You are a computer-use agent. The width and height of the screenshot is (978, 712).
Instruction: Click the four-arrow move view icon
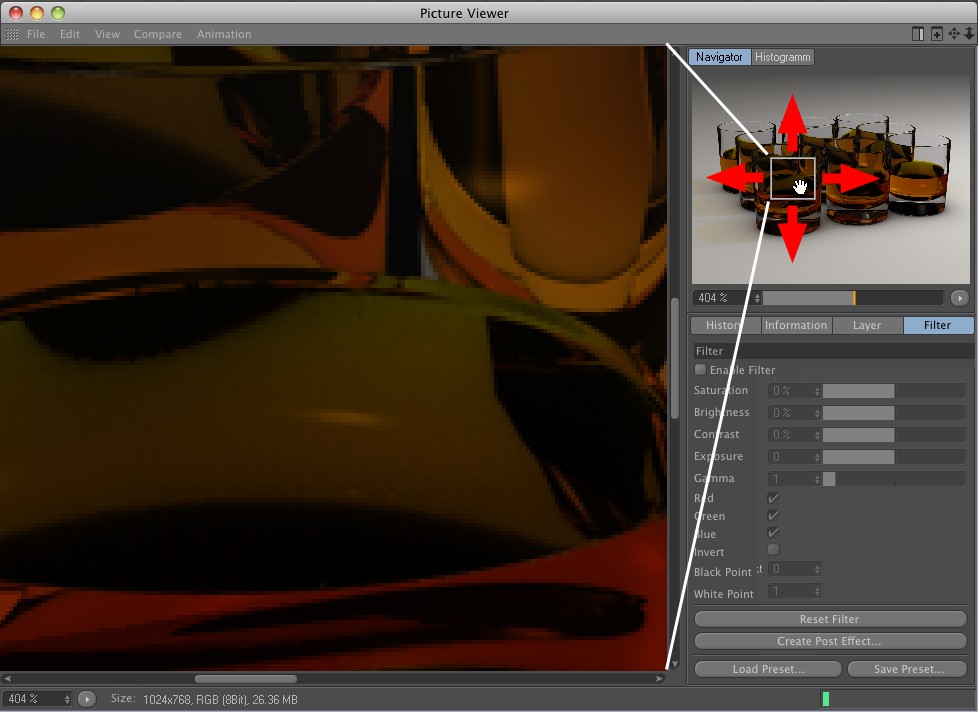point(954,34)
